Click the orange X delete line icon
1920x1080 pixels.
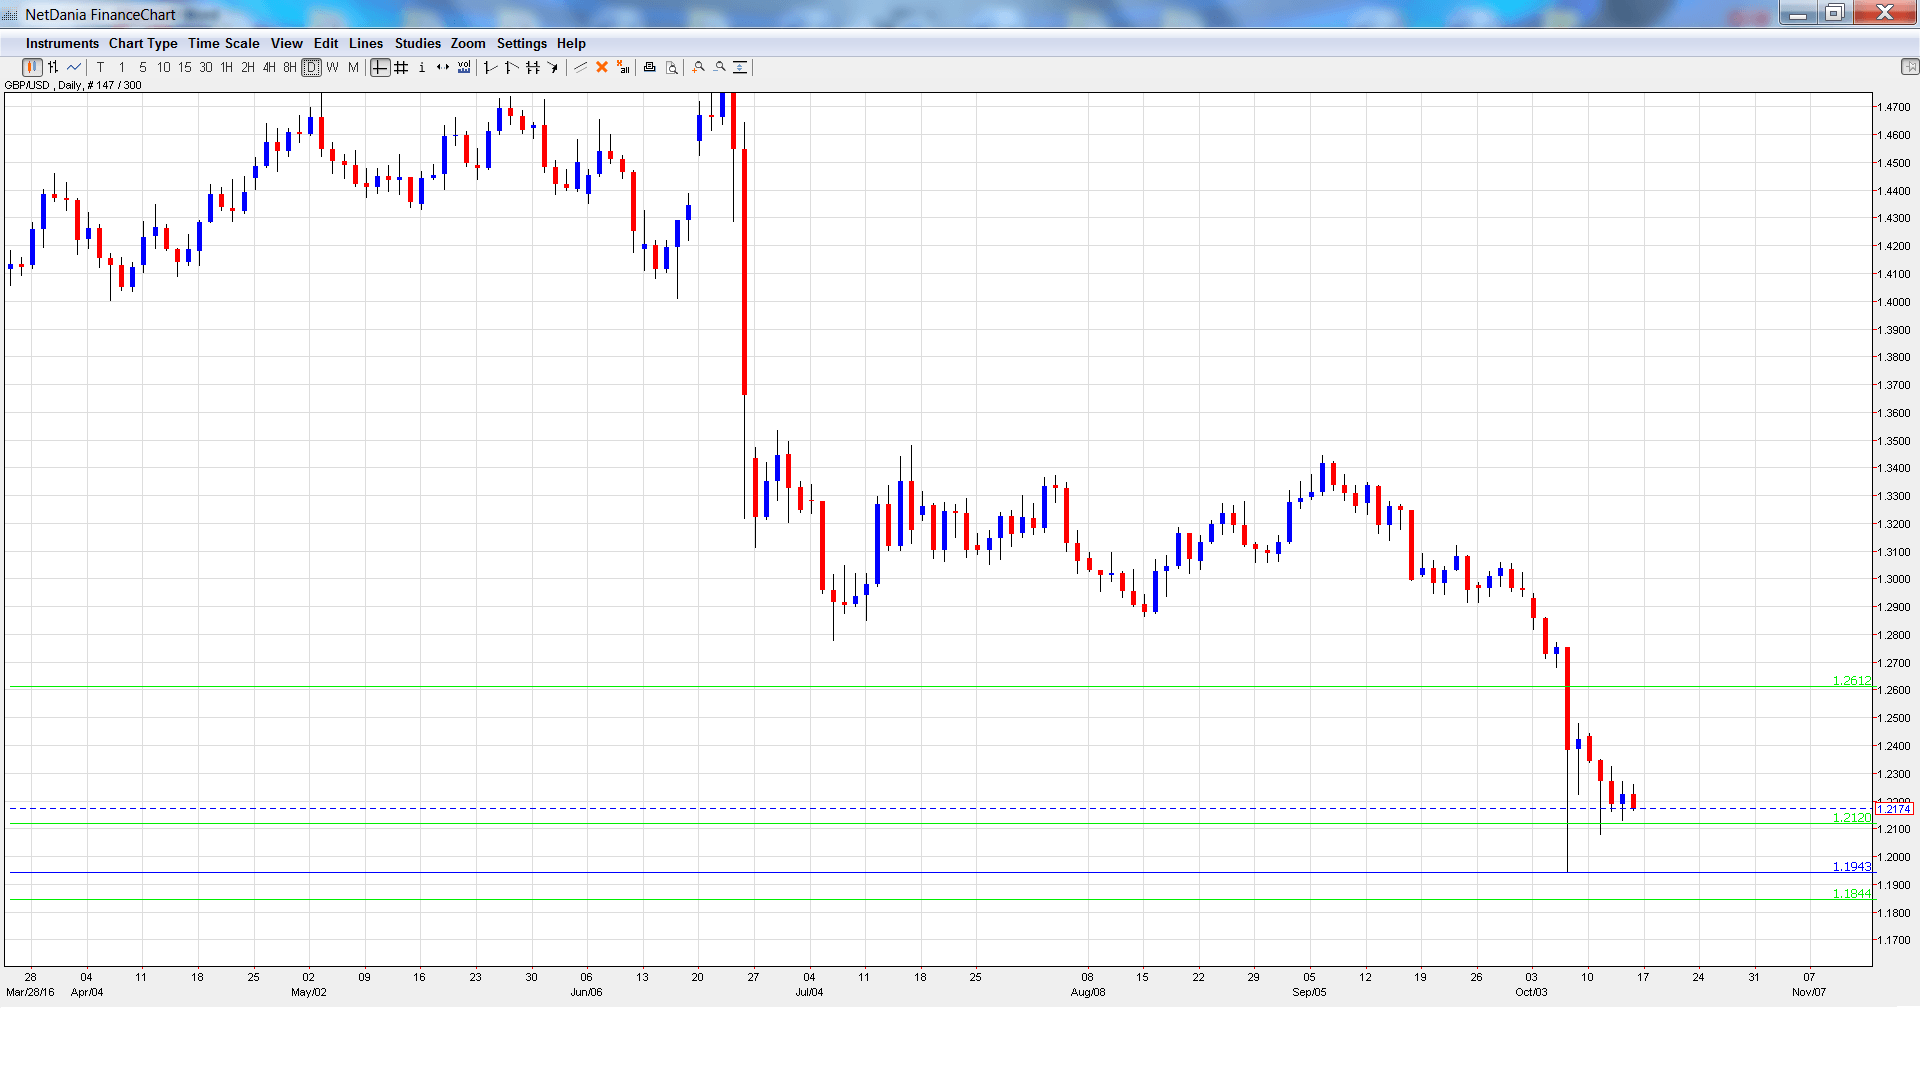(x=602, y=67)
